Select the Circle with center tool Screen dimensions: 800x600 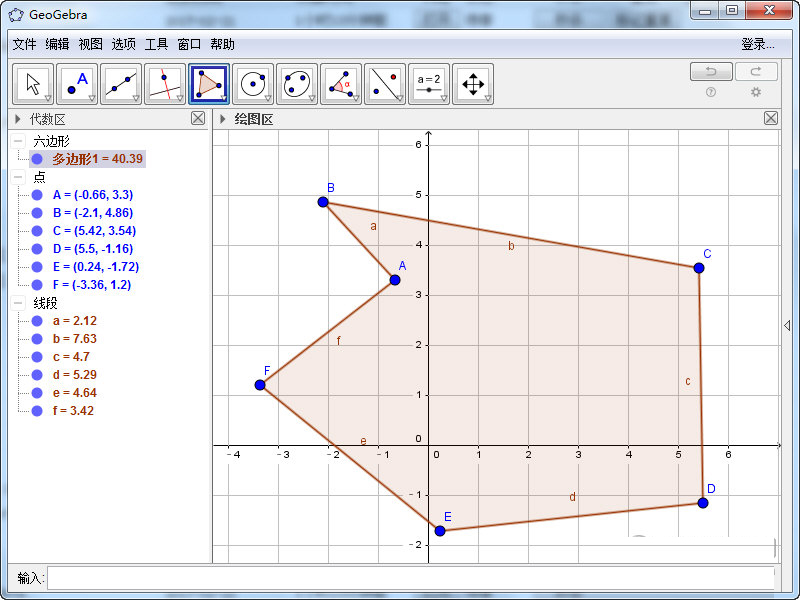tap(253, 84)
